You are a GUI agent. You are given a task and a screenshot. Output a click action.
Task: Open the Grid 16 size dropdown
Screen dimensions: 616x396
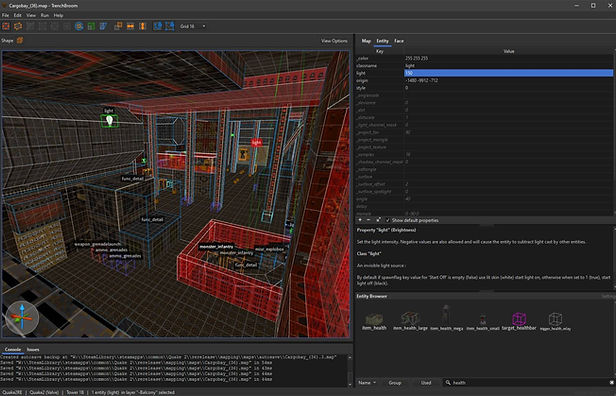192,26
